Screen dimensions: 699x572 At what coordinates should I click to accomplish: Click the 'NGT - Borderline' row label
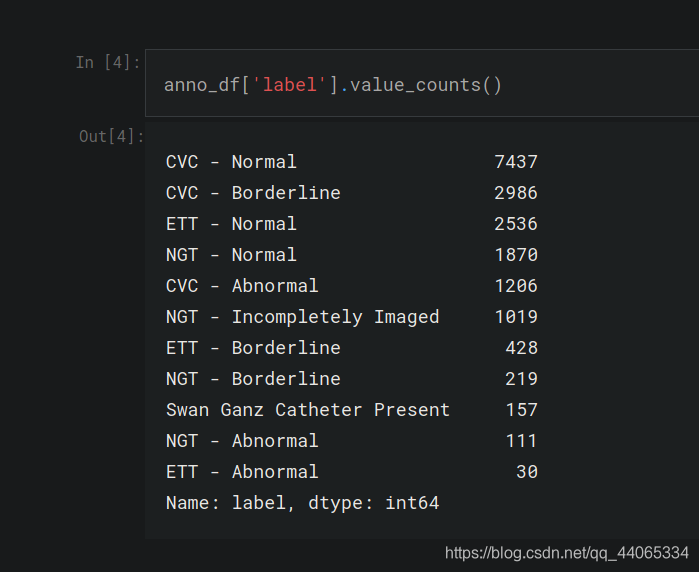253,379
